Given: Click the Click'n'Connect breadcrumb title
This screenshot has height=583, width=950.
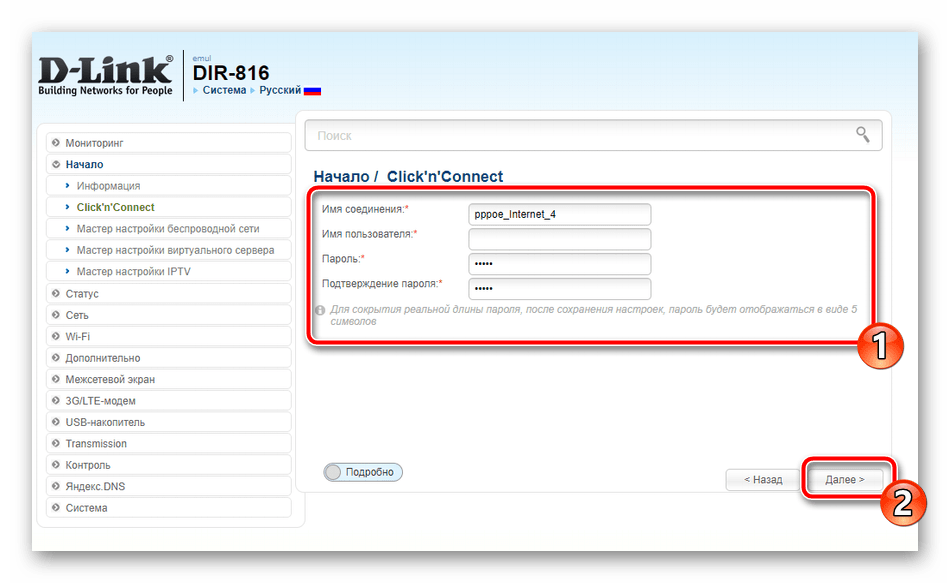Looking at the screenshot, I should (x=445, y=176).
